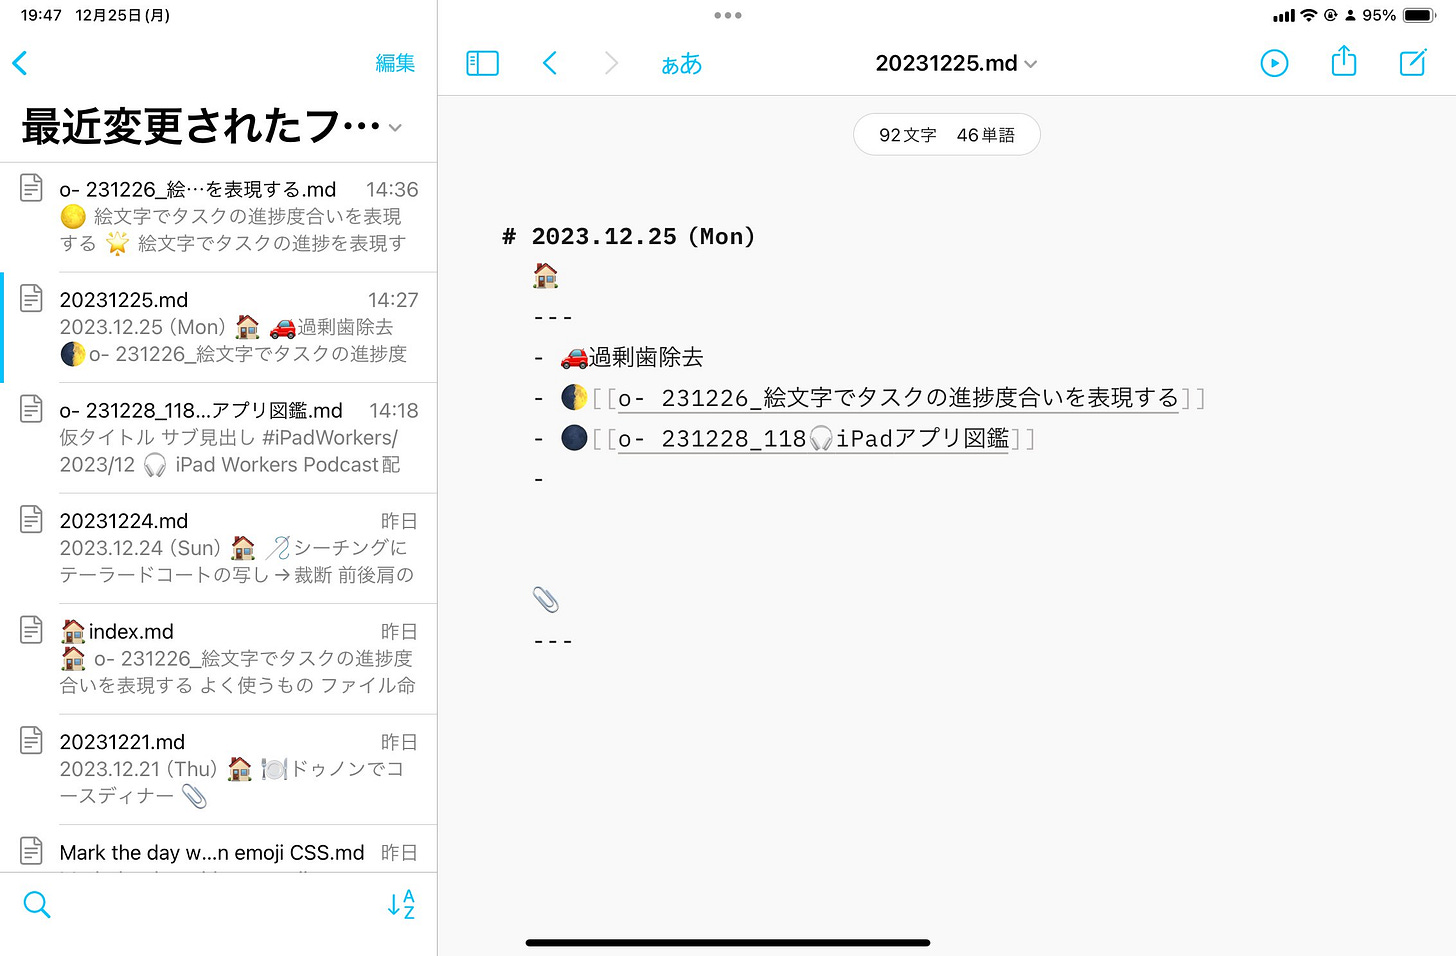The height and width of the screenshot is (956, 1456).
Task: Tap the house emoji in the editor
Action: pos(546,275)
